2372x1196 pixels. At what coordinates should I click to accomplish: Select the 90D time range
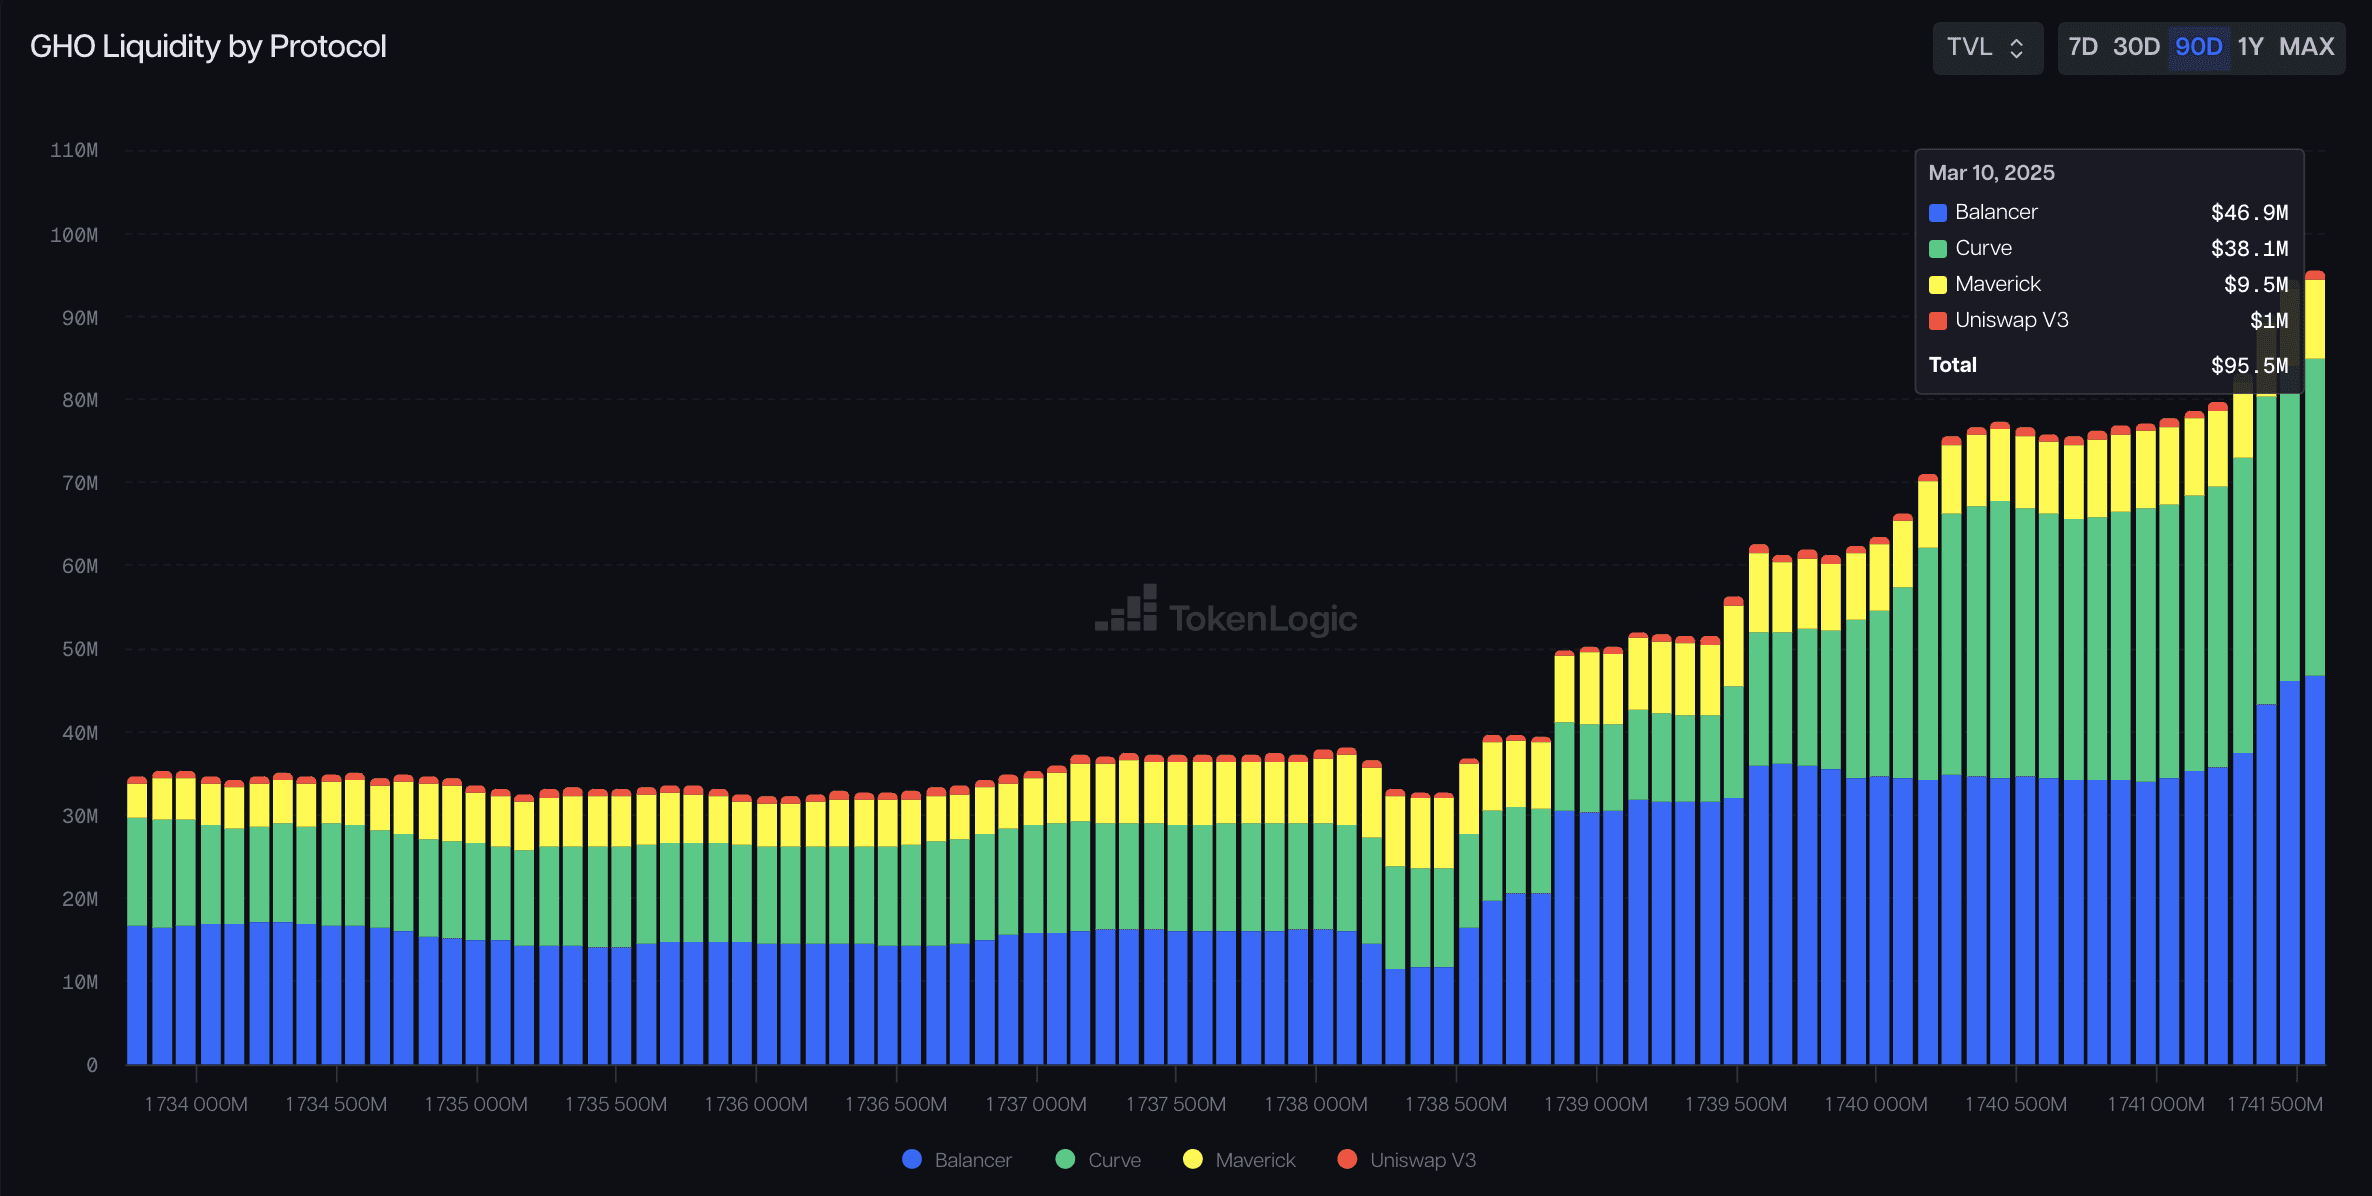pyautogui.click(x=2198, y=47)
